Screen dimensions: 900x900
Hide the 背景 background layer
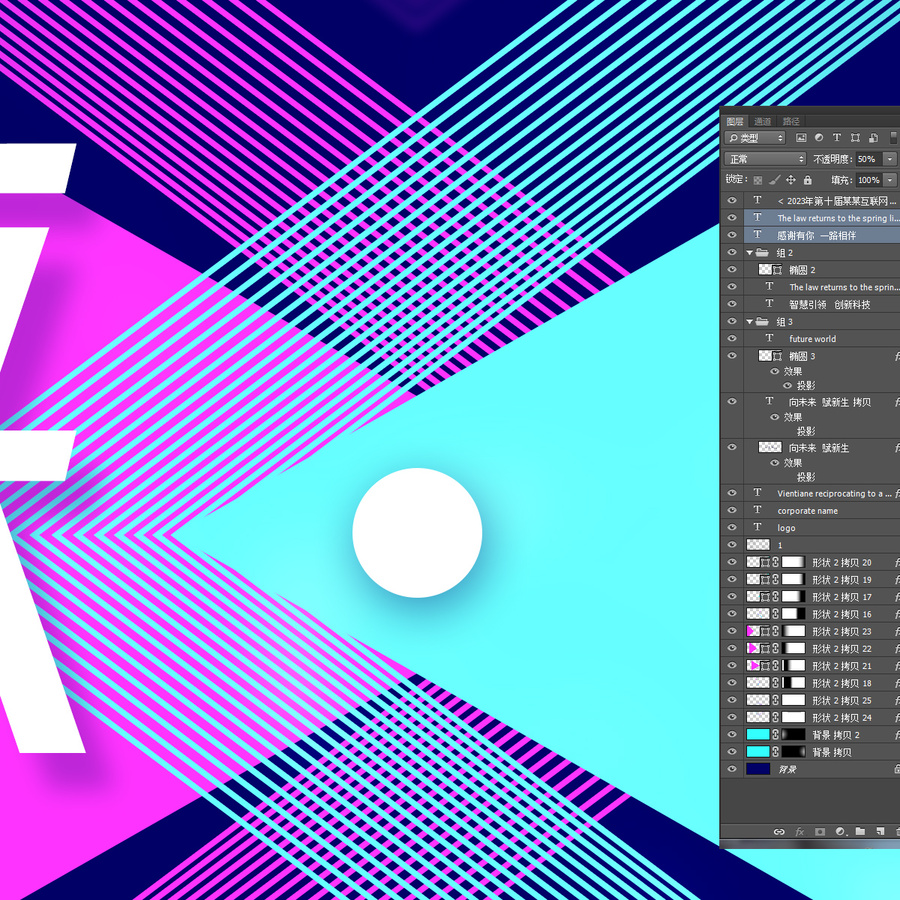(732, 769)
